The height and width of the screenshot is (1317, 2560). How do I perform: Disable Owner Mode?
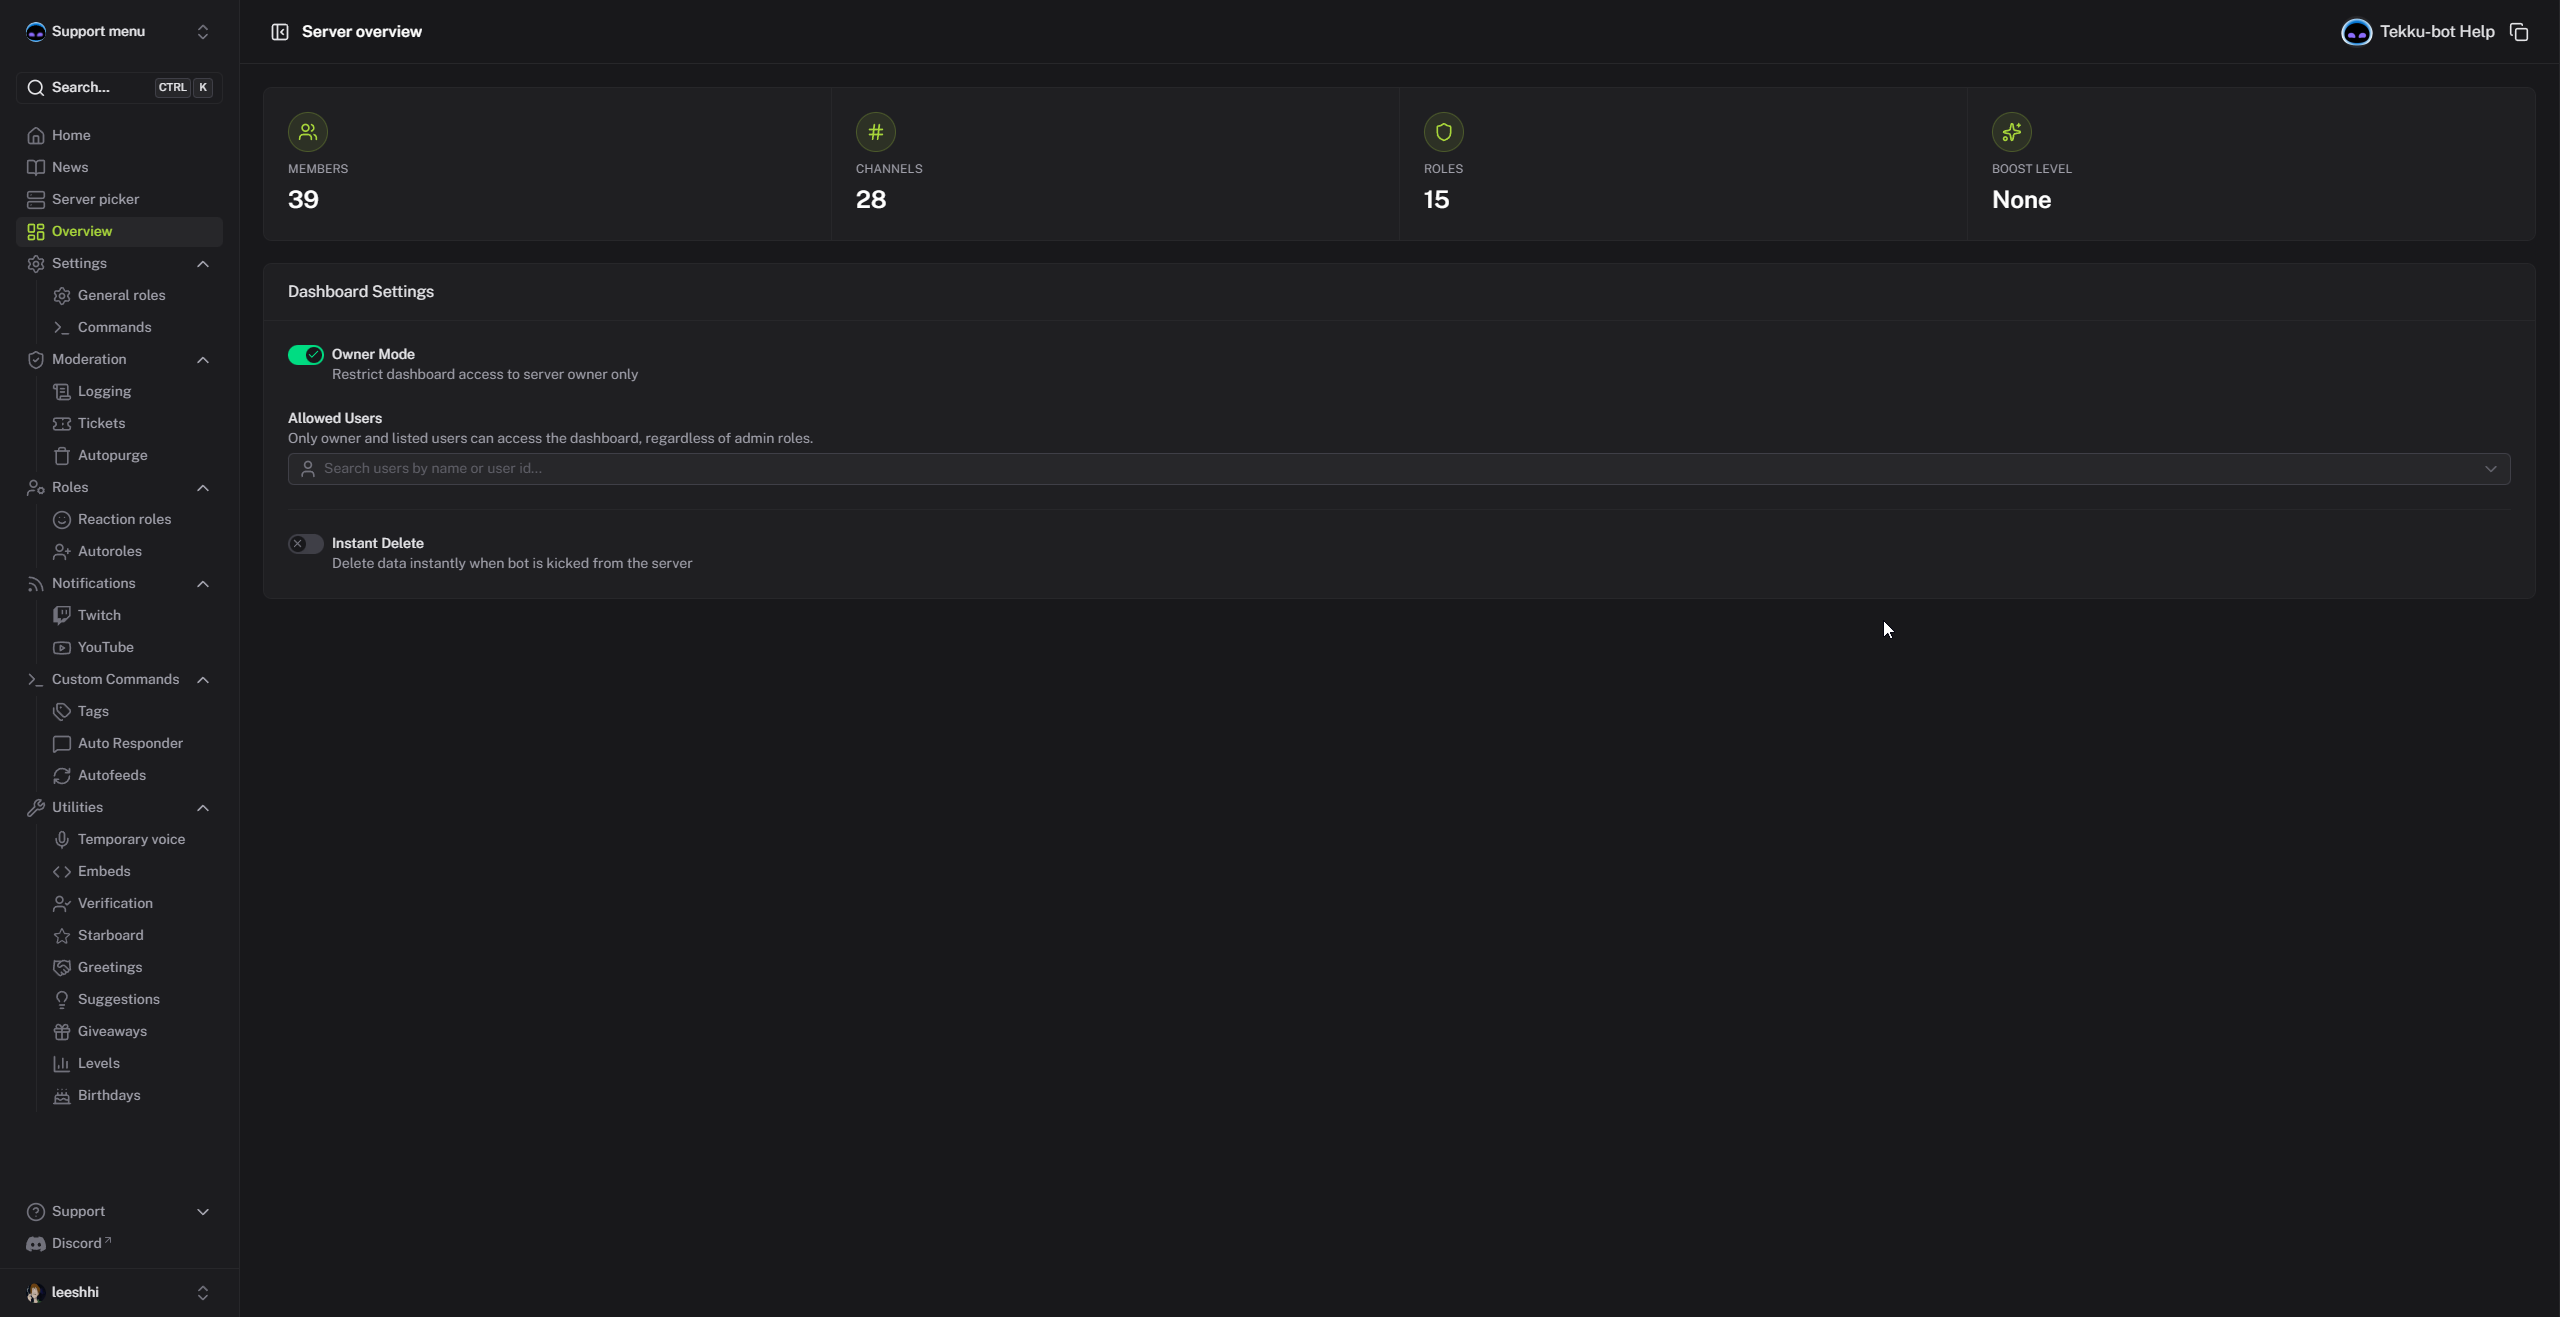[305, 355]
